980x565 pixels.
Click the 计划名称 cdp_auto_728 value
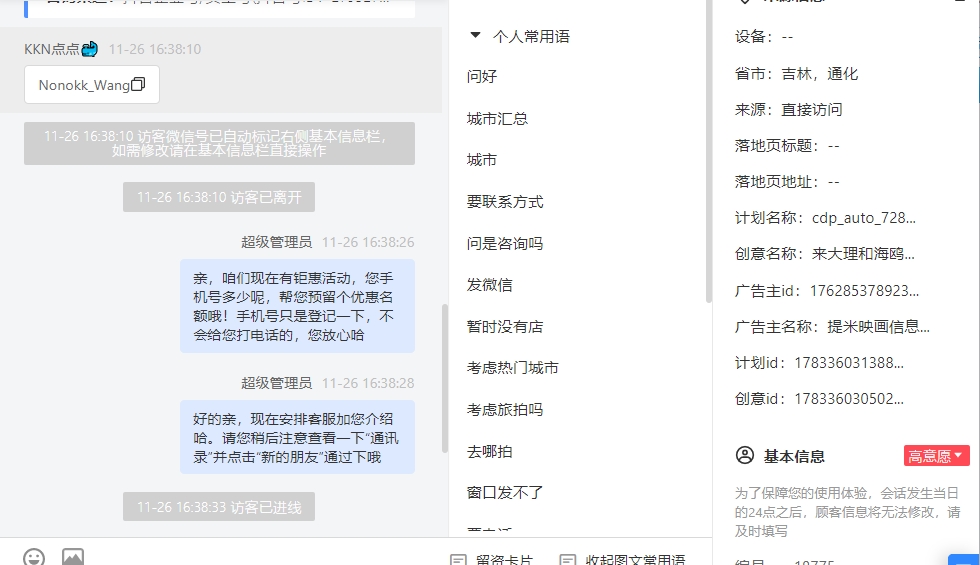click(x=864, y=218)
